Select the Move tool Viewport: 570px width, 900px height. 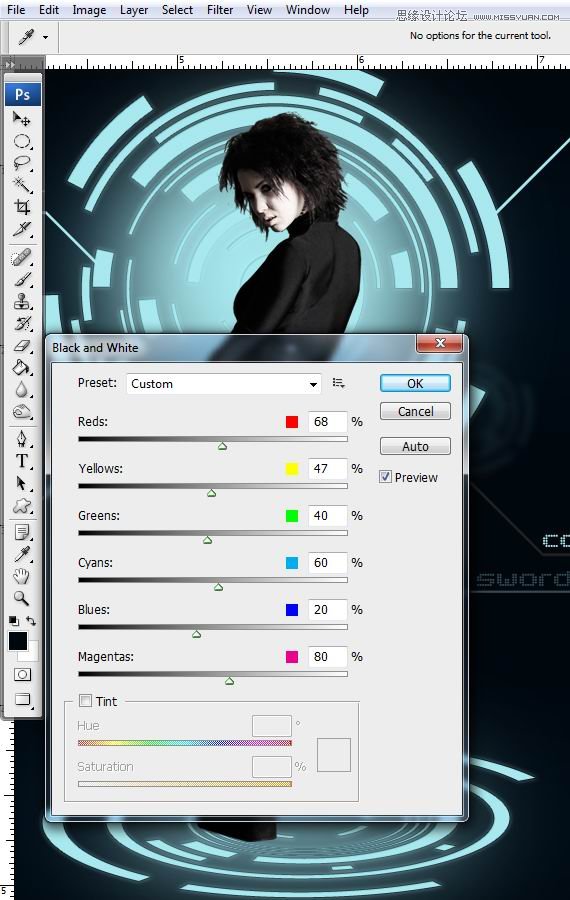coord(22,119)
